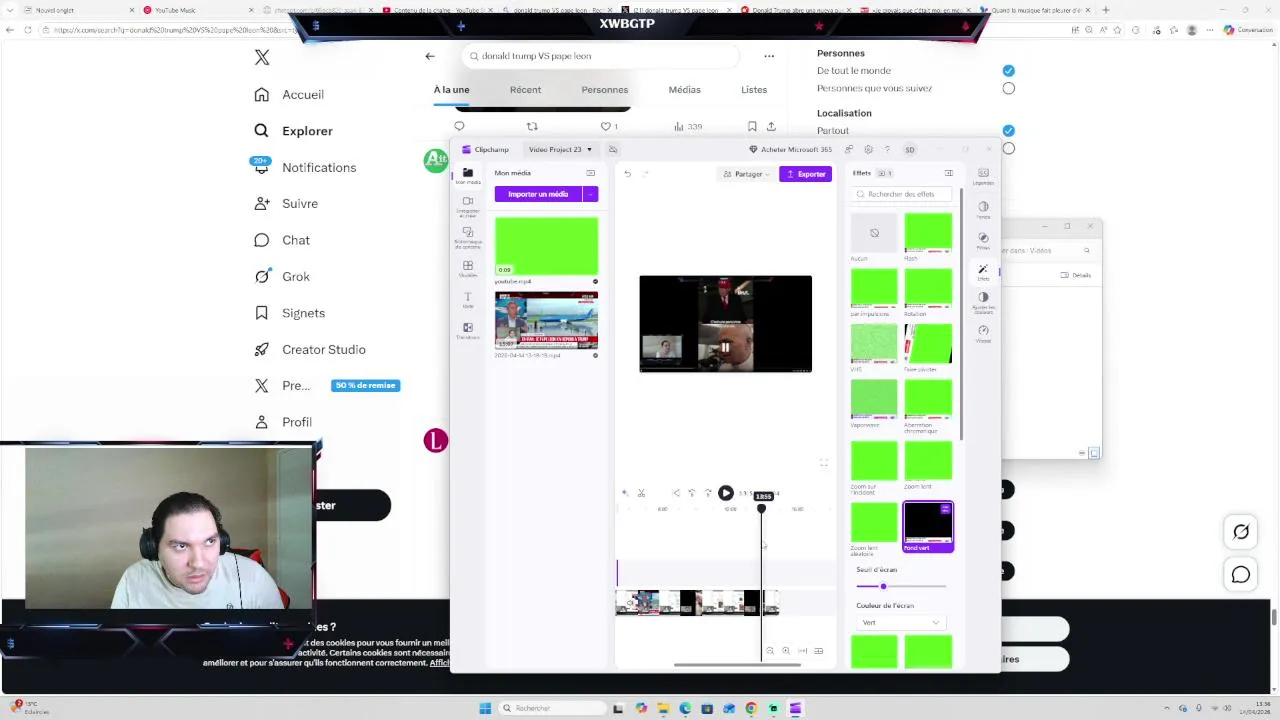The height and width of the screenshot is (720, 1280).
Task: Toggle the bookmark icon on the post
Action: point(752,126)
